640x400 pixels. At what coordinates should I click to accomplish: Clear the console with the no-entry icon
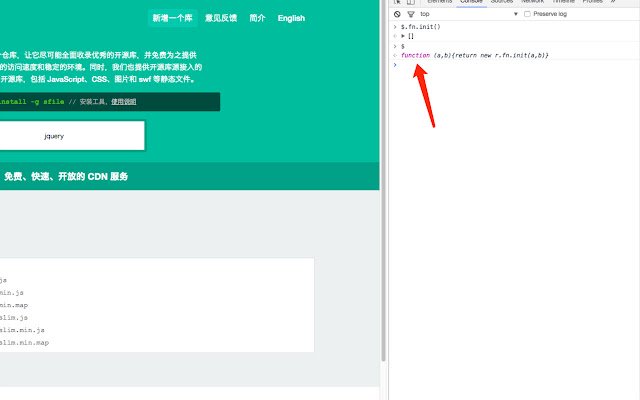tap(397, 14)
